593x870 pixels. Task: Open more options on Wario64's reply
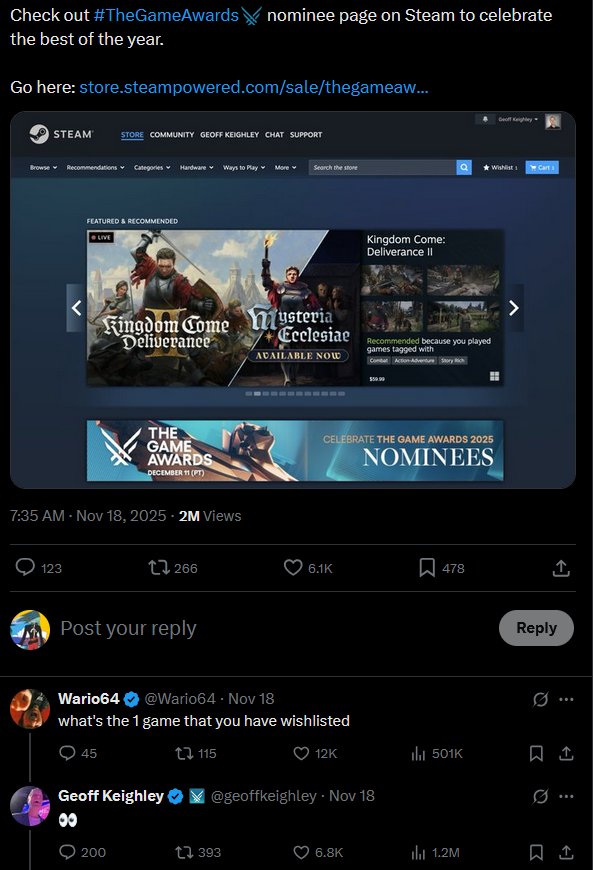coord(566,699)
